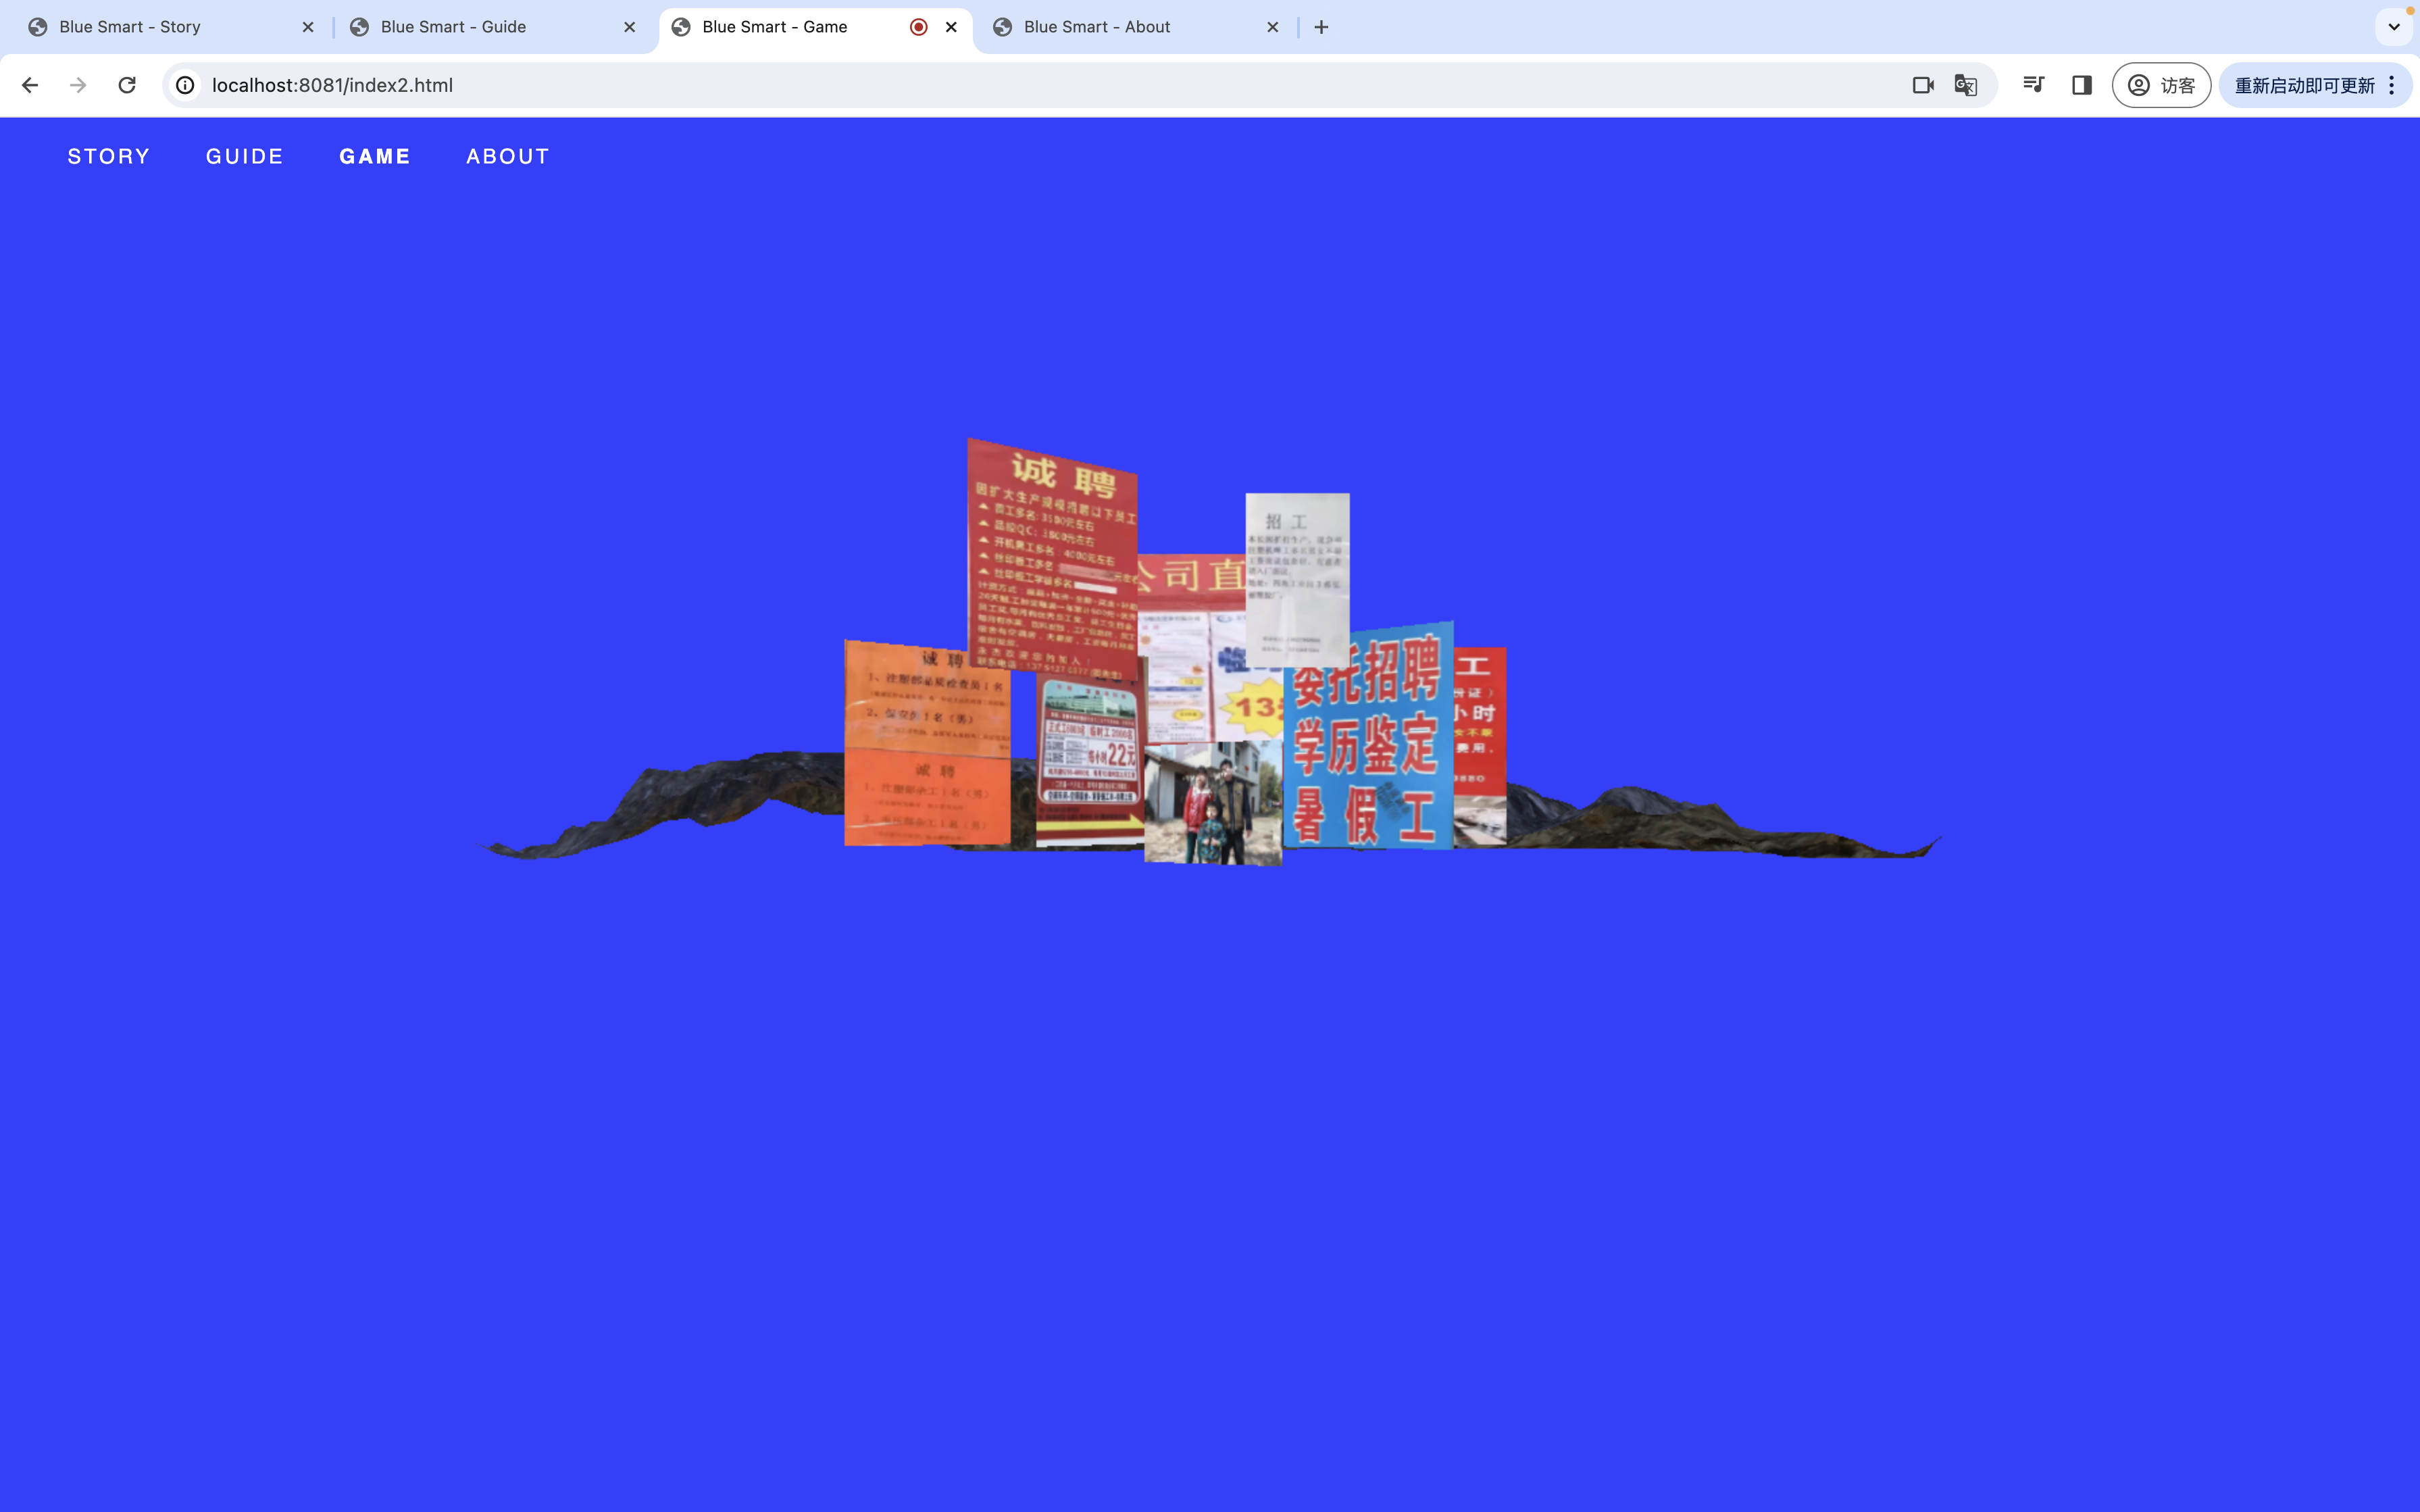The width and height of the screenshot is (2420, 1512).
Task: Switch to Blue Smart - About tab
Action: [1096, 27]
